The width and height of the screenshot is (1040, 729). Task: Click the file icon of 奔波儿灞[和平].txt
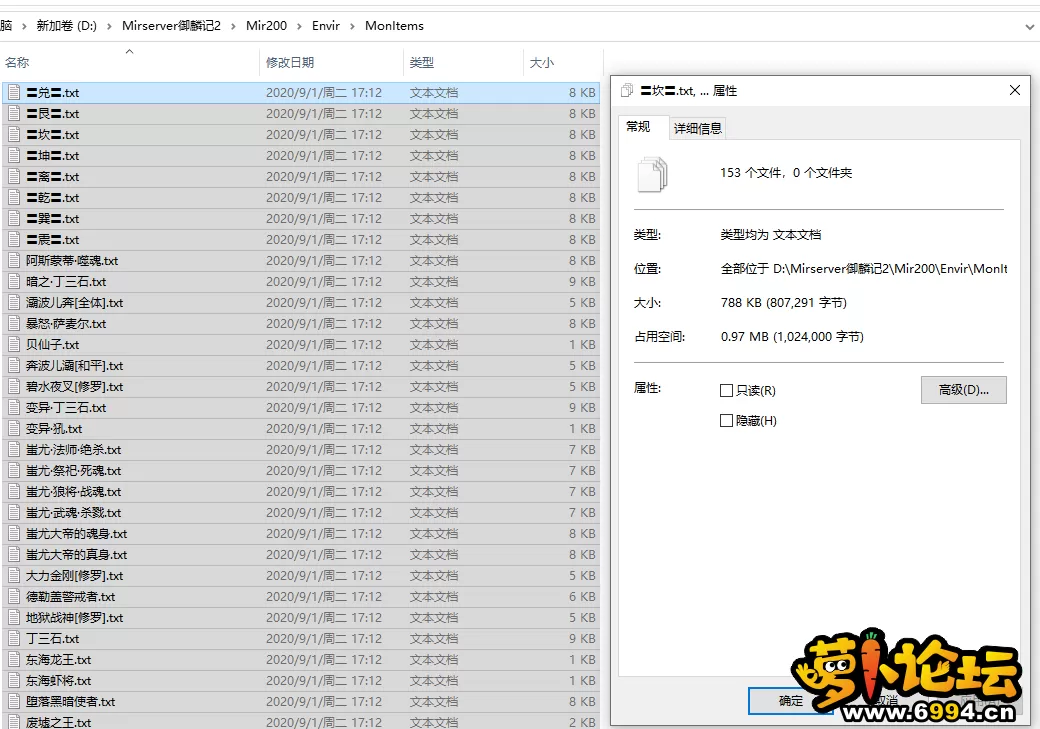tap(14, 365)
